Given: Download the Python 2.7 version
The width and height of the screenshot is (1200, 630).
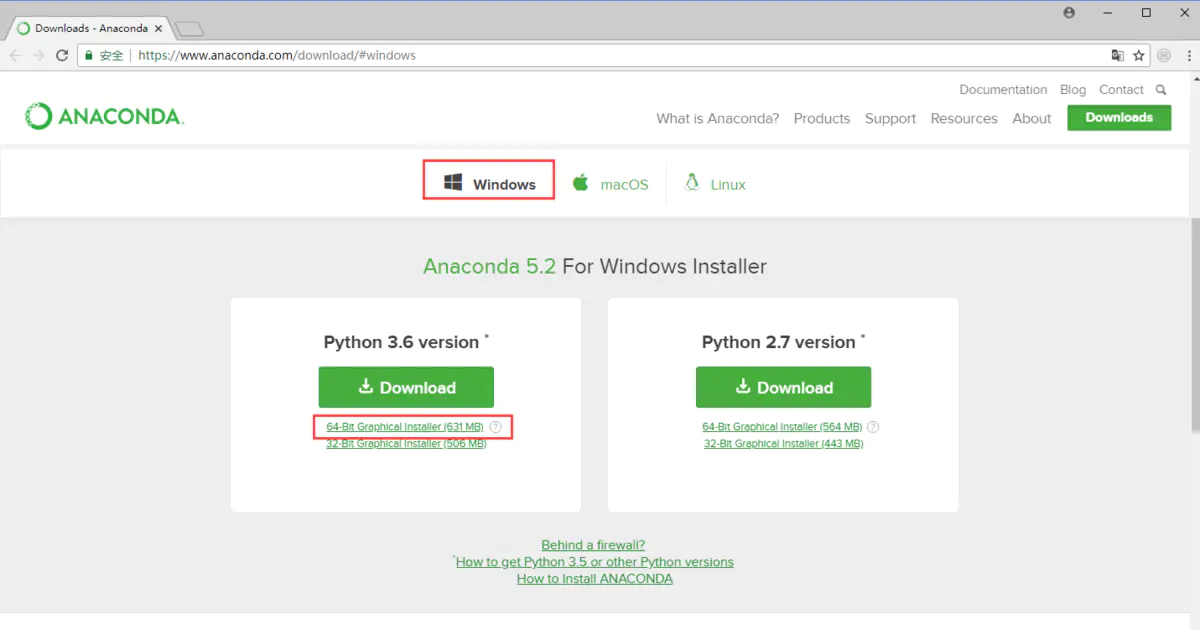Looking at the screenshot, I should pos(783,387).
